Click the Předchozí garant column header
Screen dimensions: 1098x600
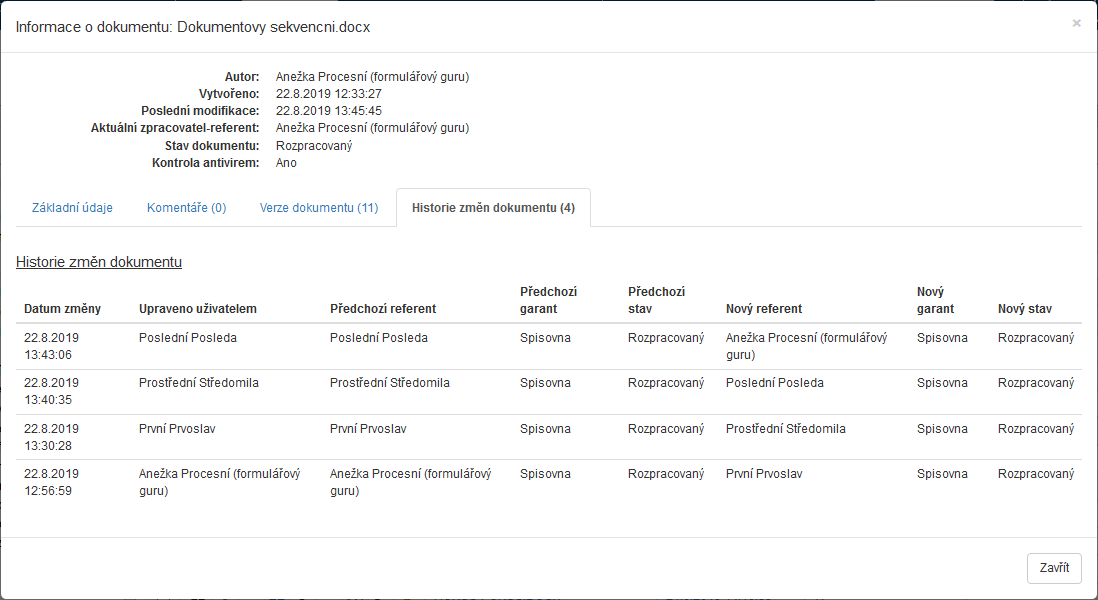click(x=548, y=300)
